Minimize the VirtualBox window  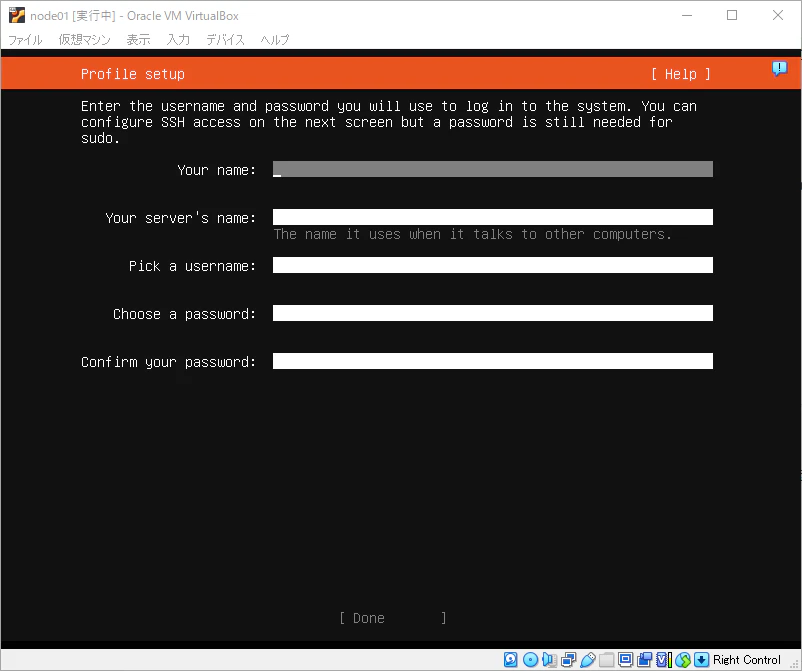(x=687, y=15)
